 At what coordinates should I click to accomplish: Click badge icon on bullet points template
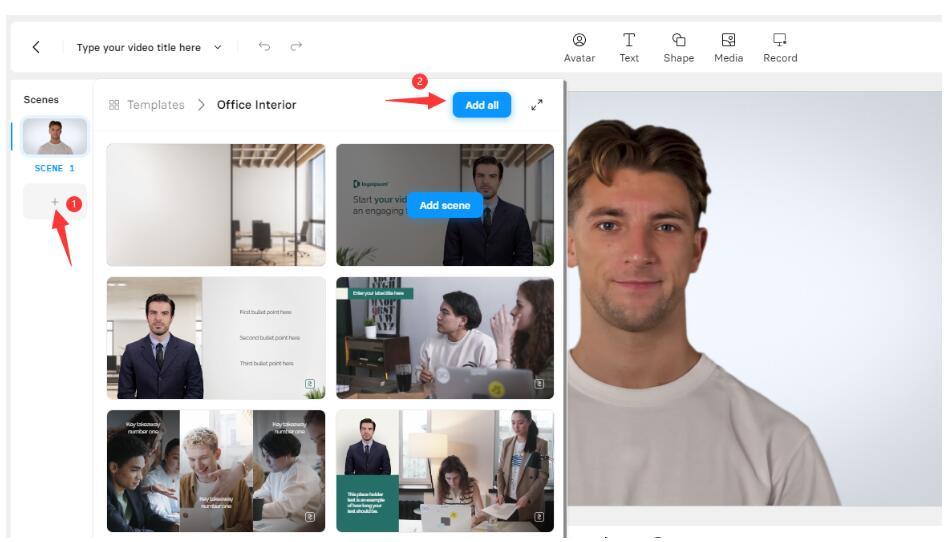[310, 383]
